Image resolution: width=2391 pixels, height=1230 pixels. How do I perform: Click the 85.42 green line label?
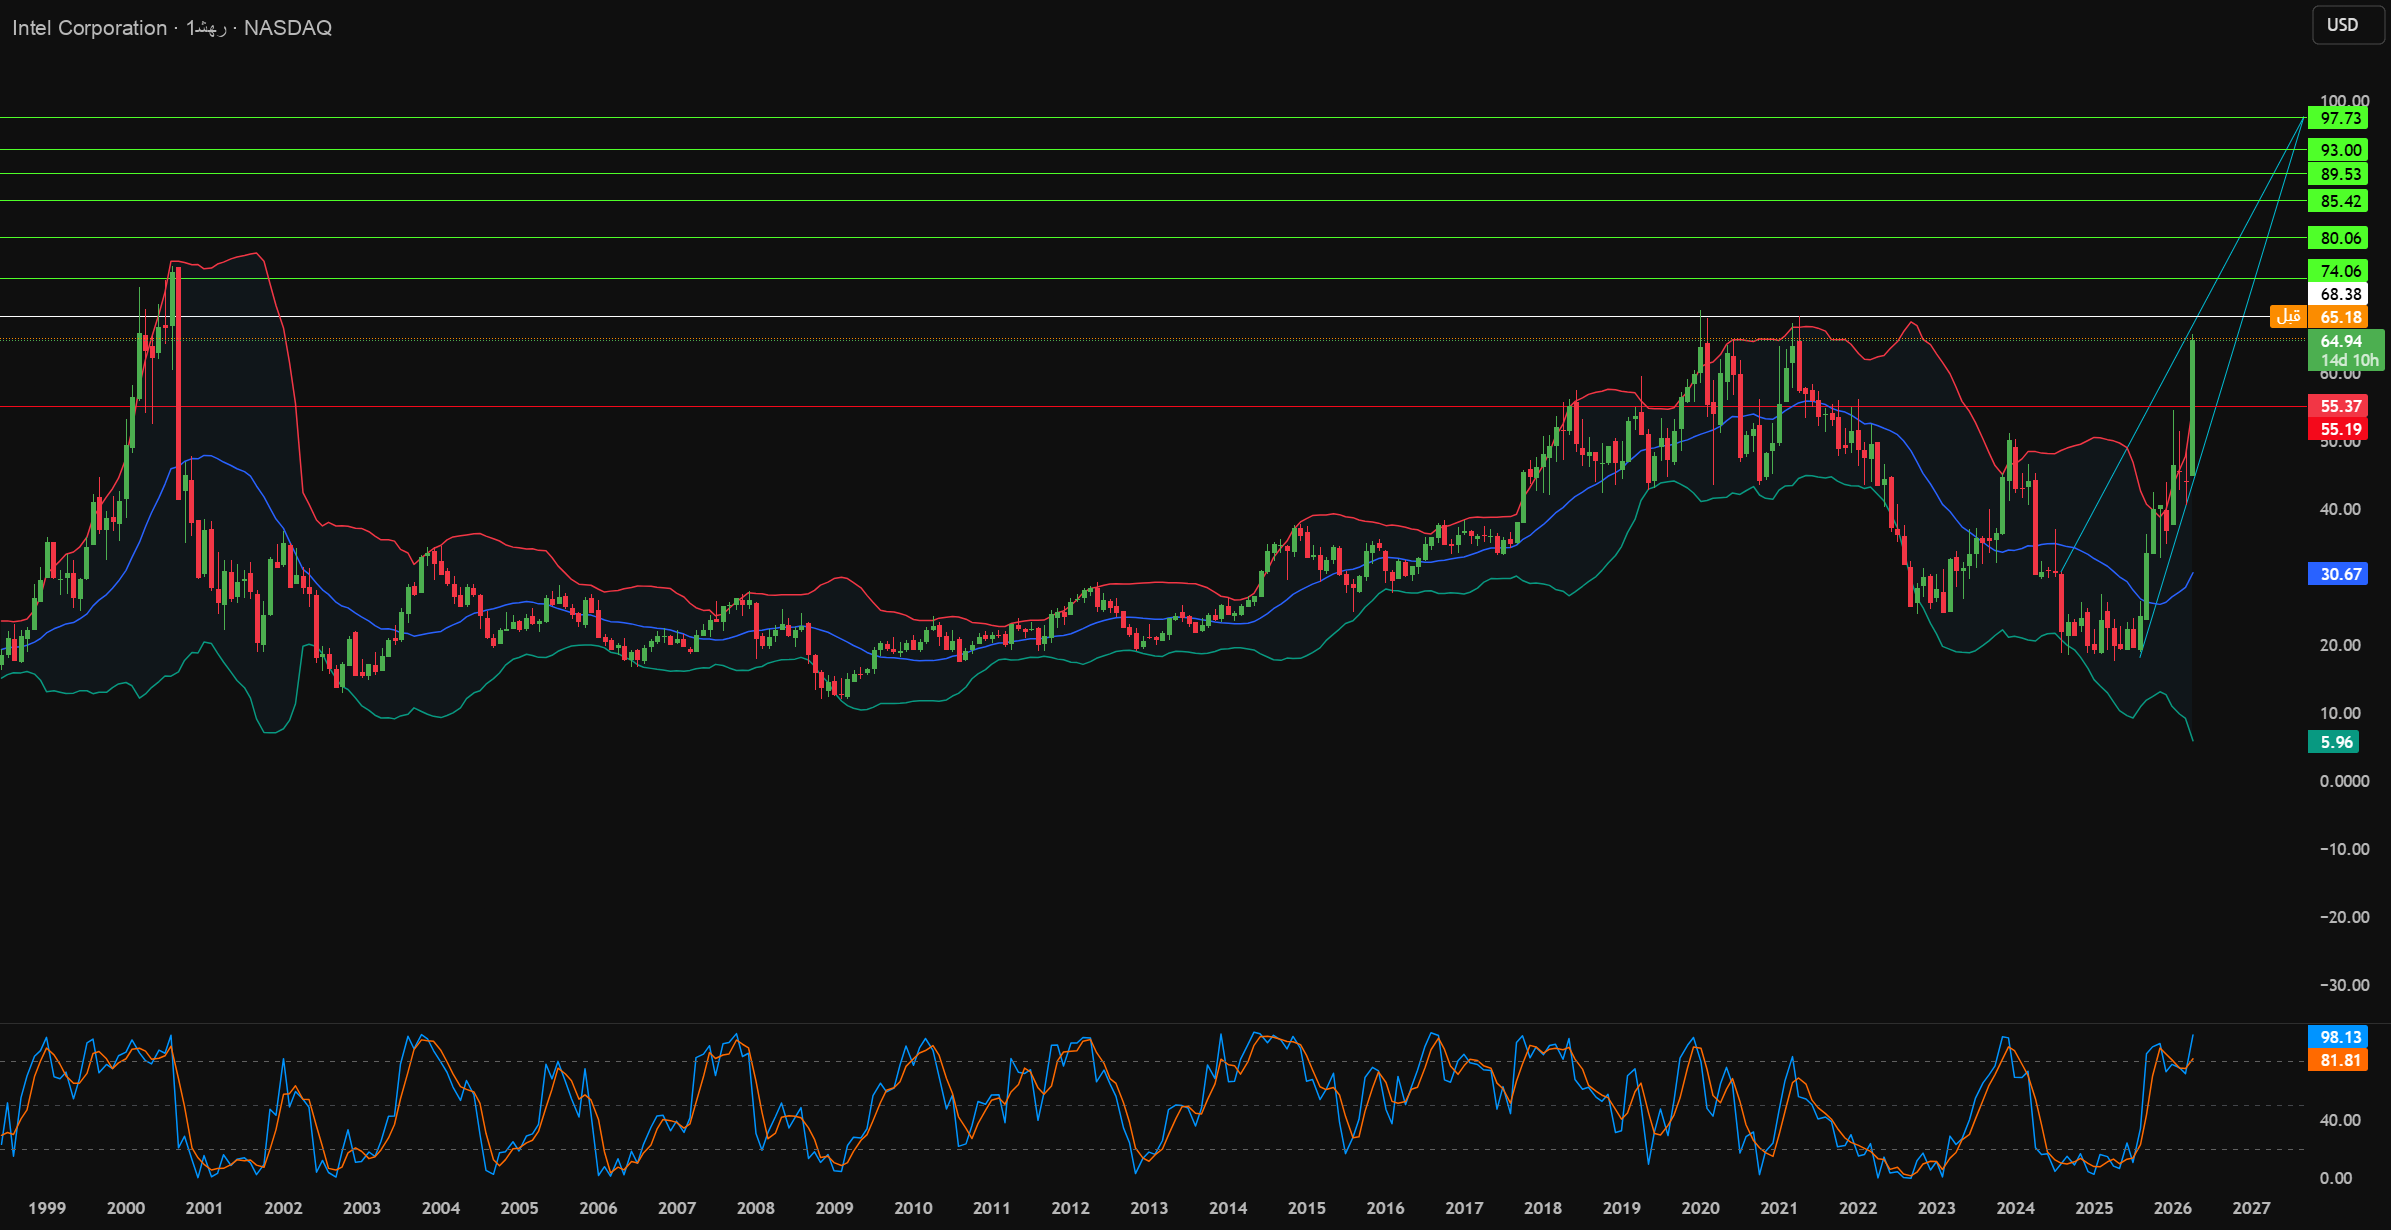coord(2338,201)
